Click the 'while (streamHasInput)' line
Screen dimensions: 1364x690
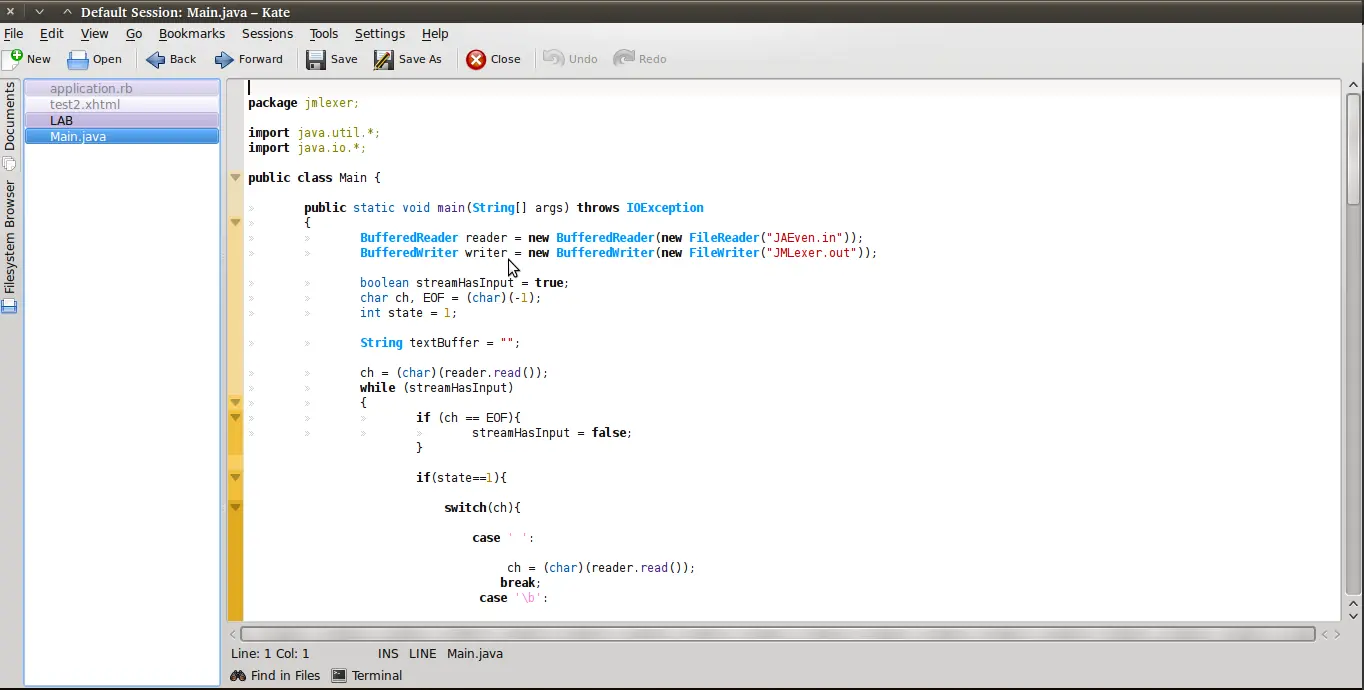(x=437, y=388)
